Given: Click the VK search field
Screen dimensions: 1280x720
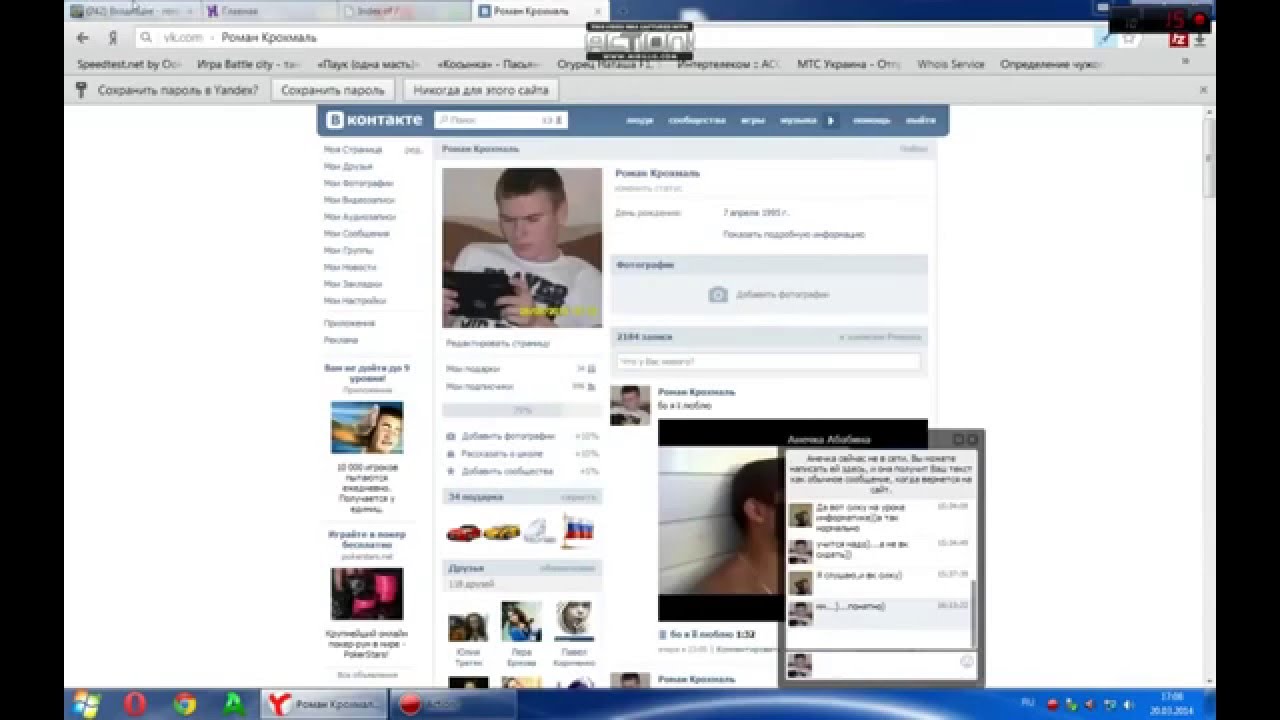Looking at the screenshot, I should tap(501, 120).
